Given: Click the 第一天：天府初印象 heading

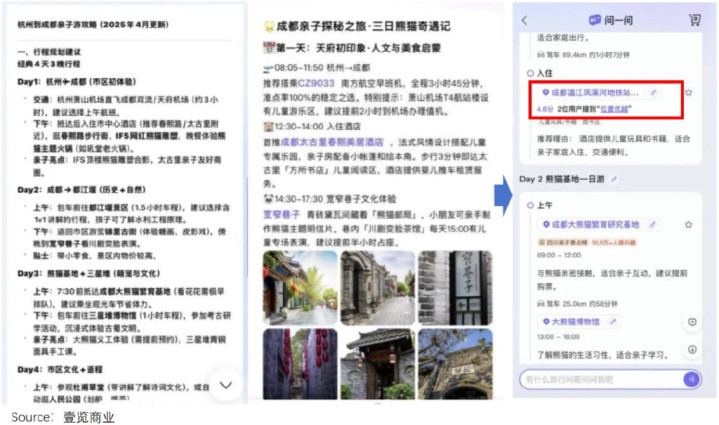Looking at the screenshot, I should pos(358,47).
